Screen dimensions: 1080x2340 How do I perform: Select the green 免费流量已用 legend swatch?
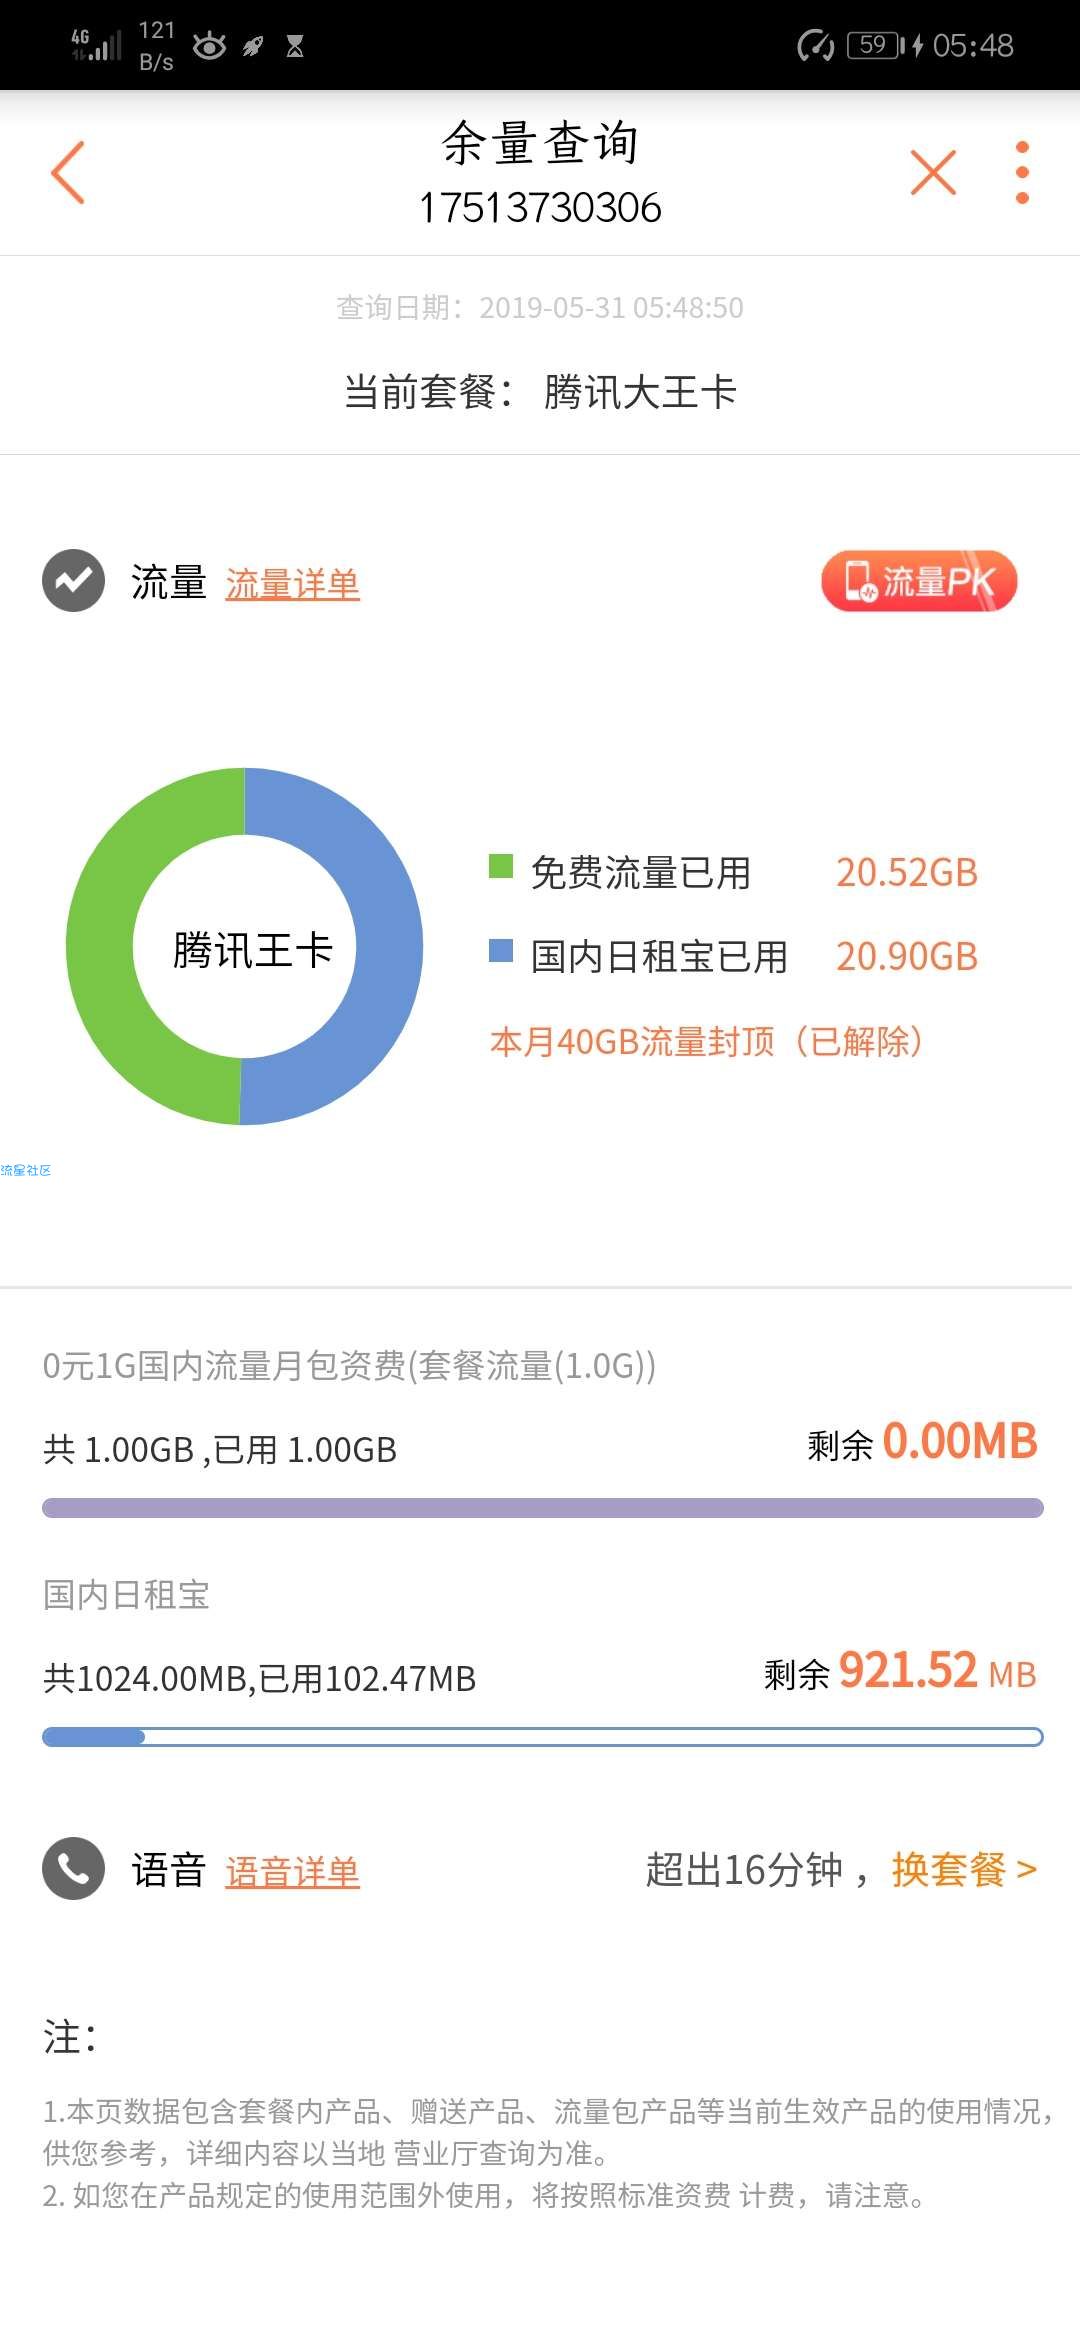click(x=500, y=866)
